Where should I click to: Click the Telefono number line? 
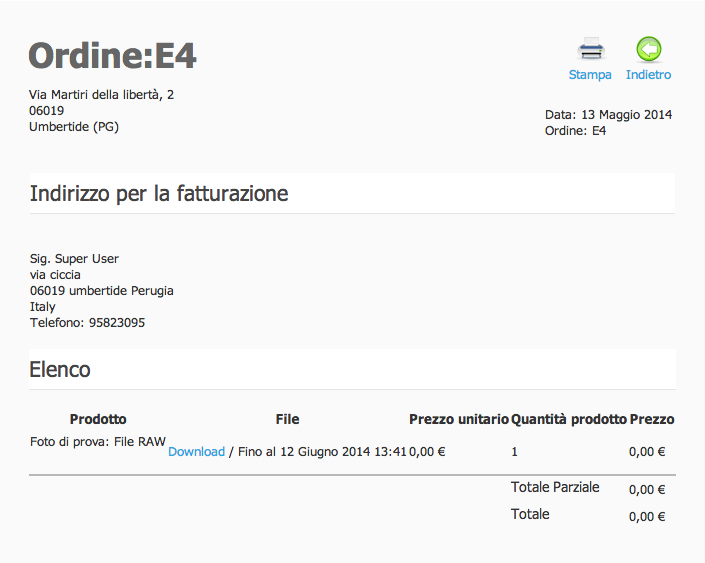coord(88,323)
